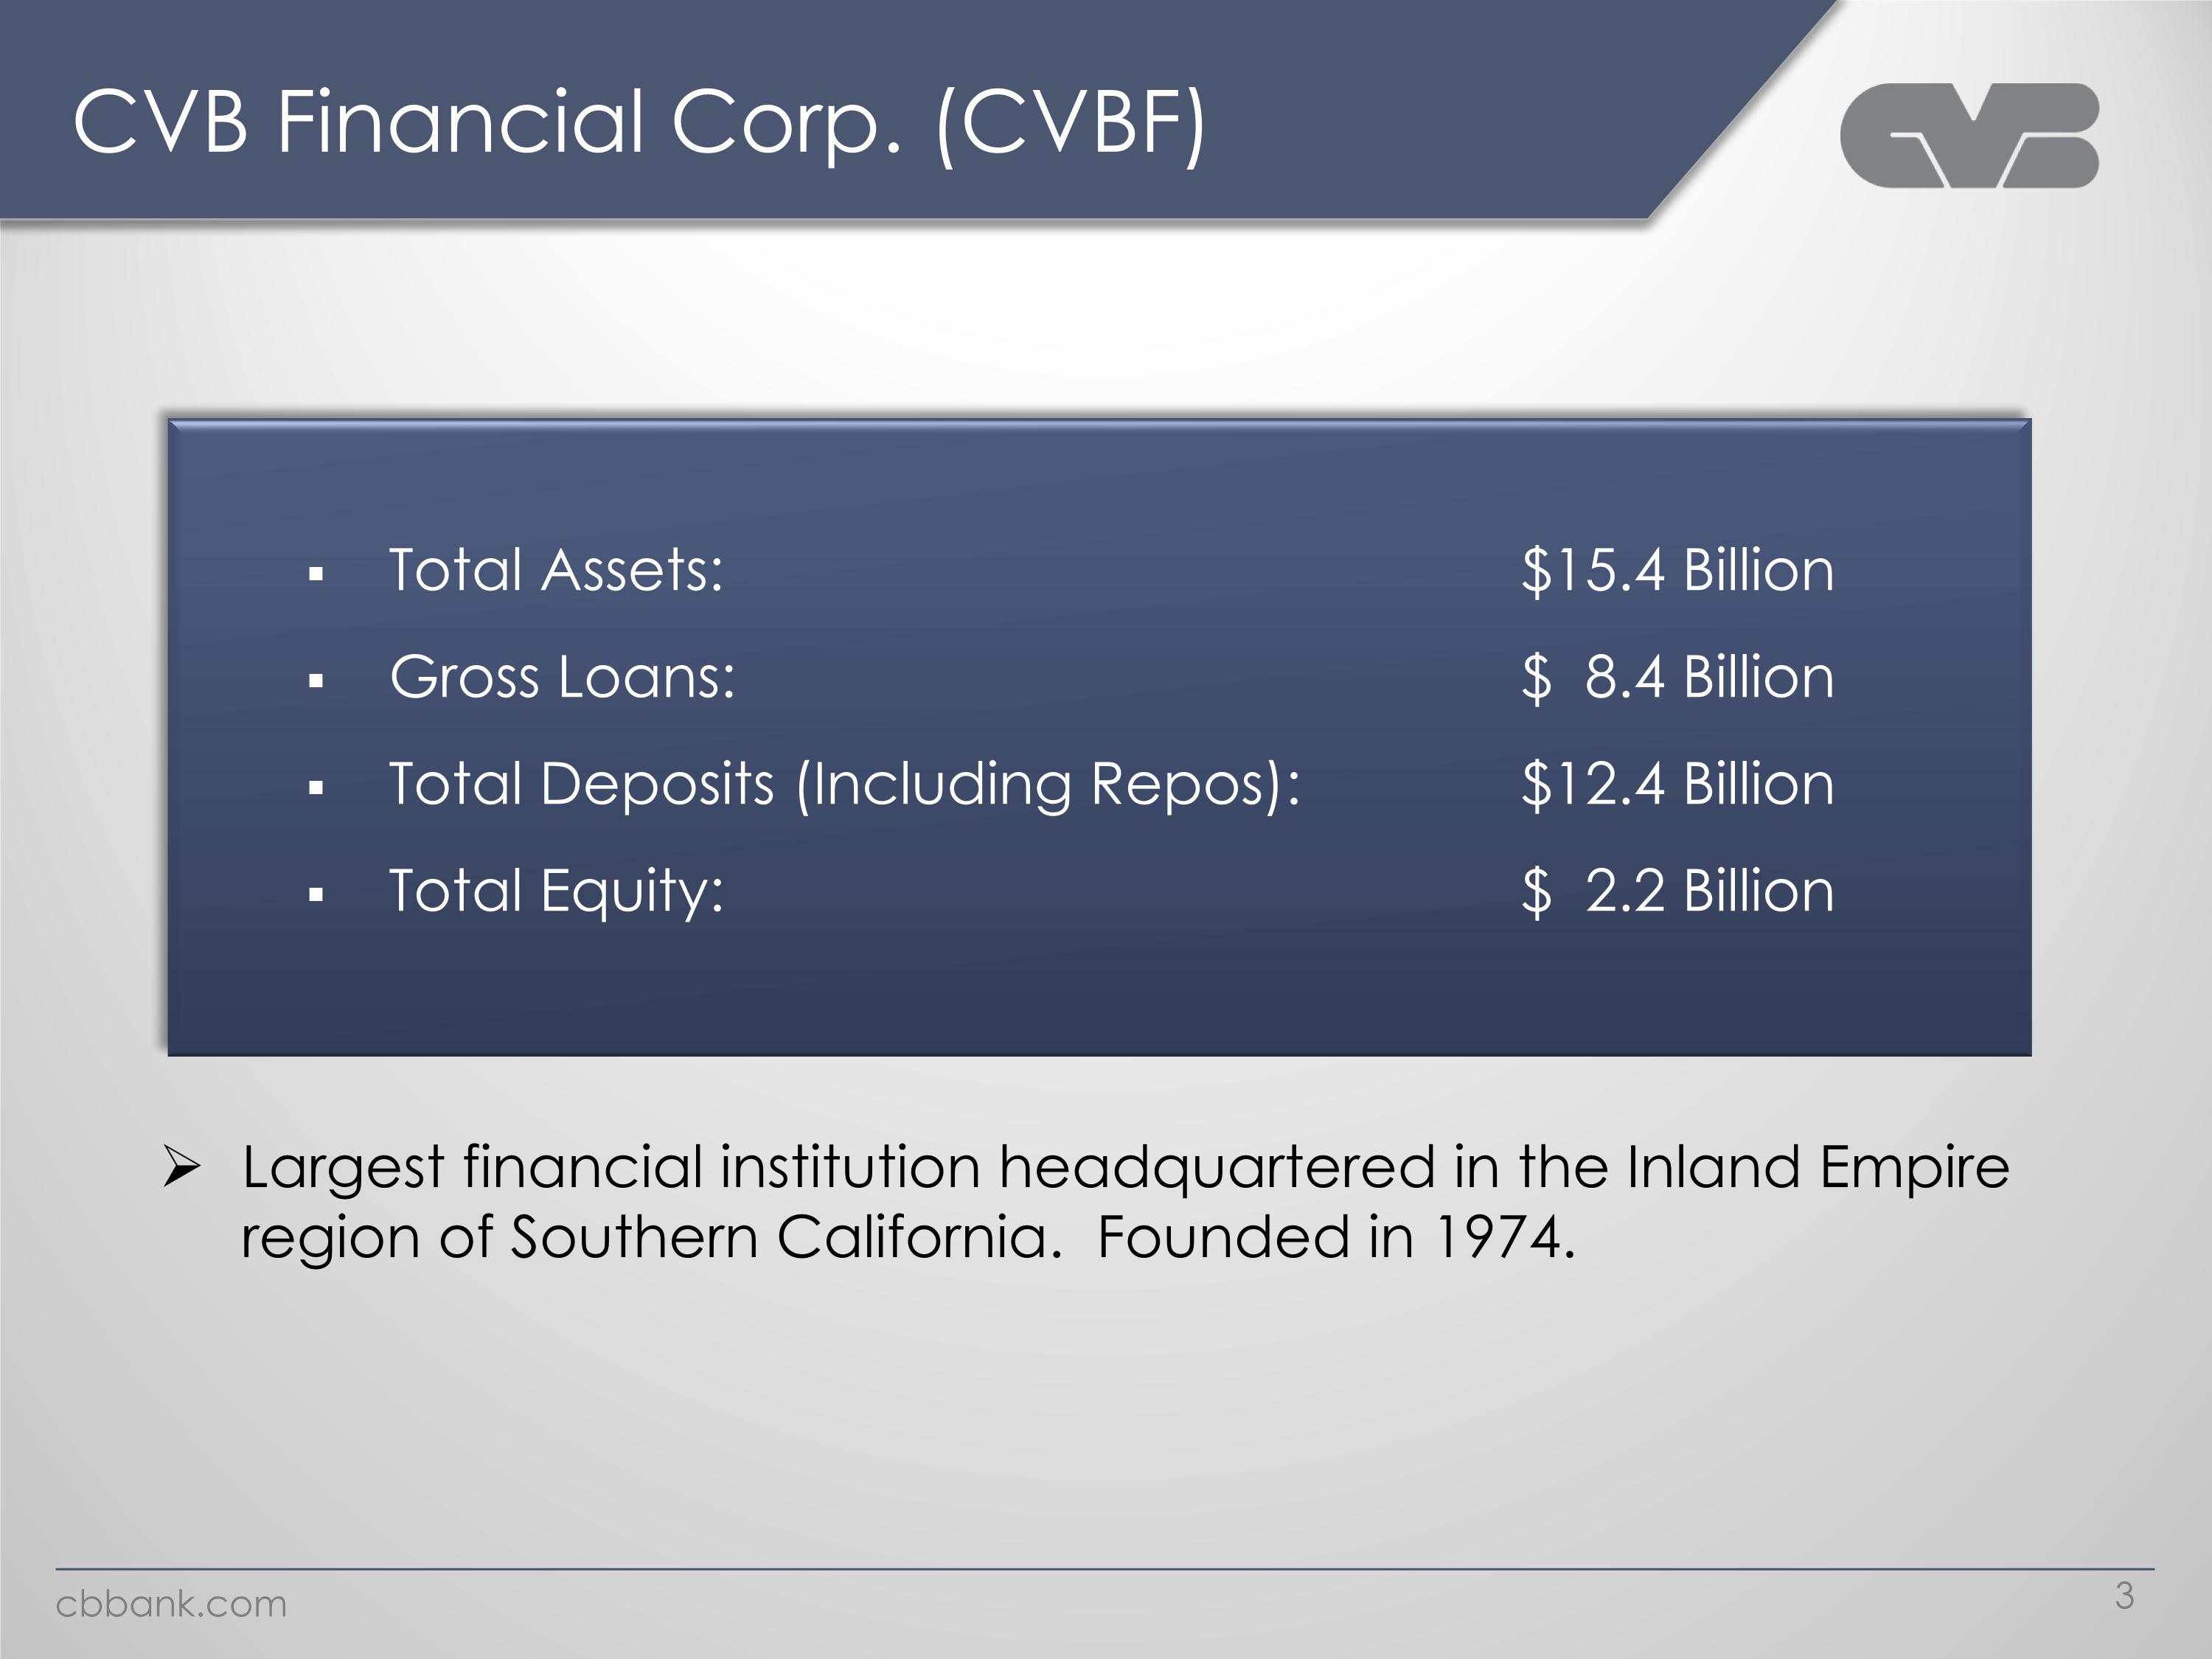The width and height of the screenshot is (2212, 1659).
Task: Click the arrow bullet before 'Largest financial institution'
Action: [182, 1167]
